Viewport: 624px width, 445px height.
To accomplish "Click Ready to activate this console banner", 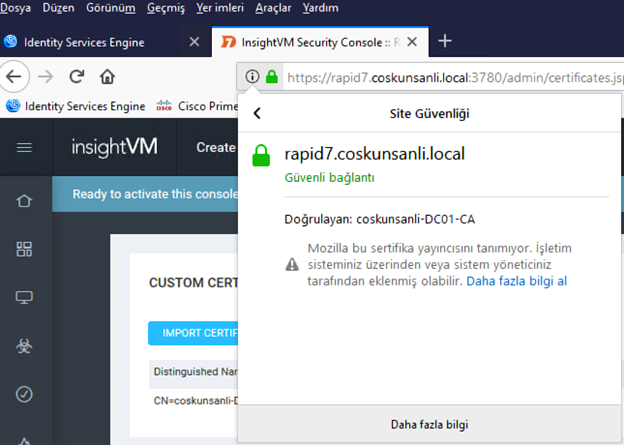I will [x=145, y=194].
